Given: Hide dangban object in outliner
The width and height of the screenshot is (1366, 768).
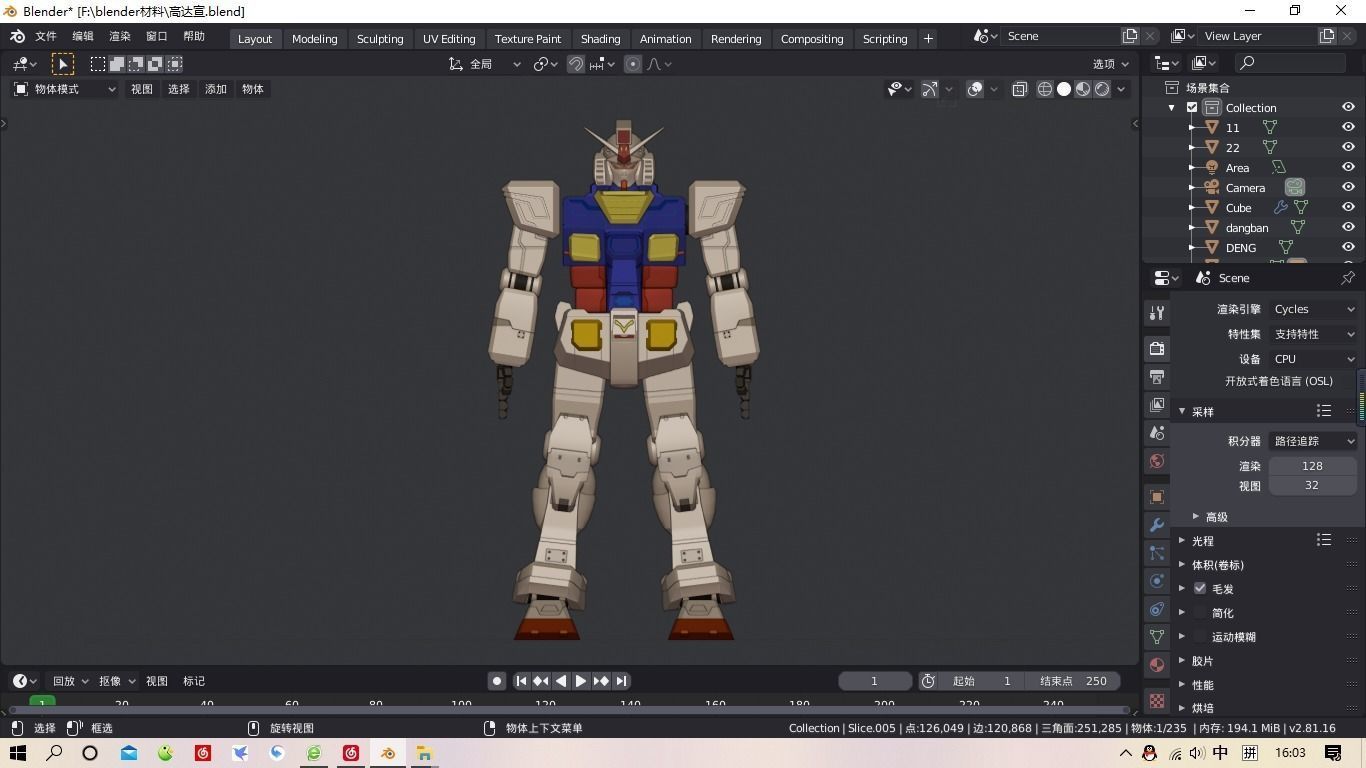Looking at the screenshot, I should click(1348, 227).
